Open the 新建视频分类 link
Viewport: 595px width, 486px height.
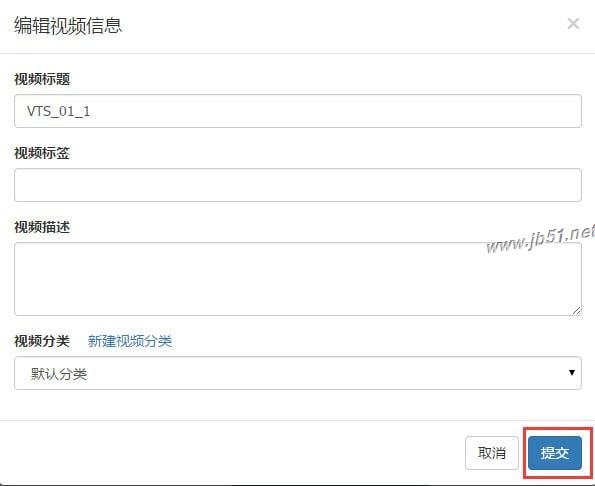(130, 341)
